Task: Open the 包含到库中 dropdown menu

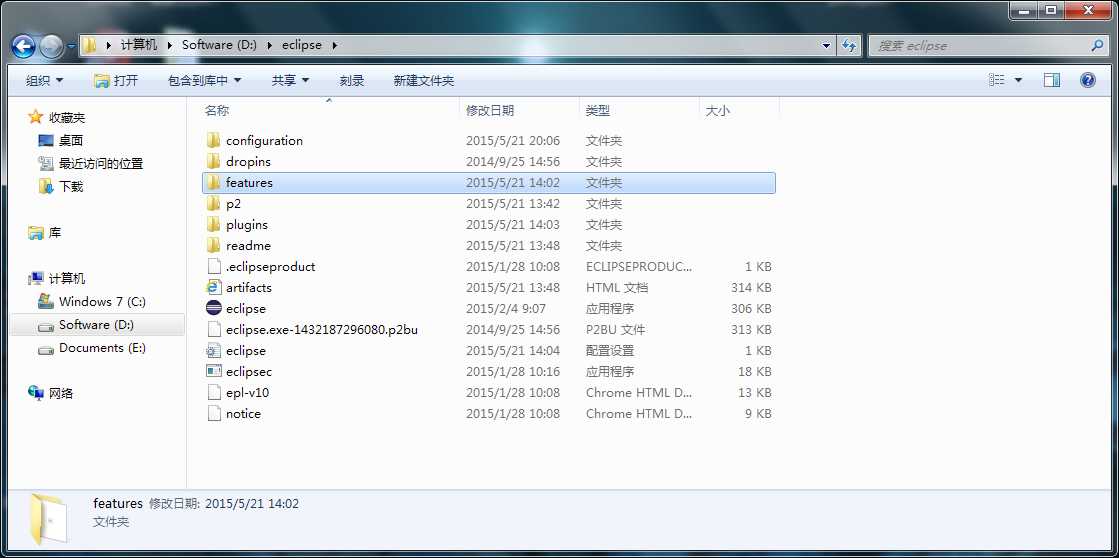Action: point(204,81)
